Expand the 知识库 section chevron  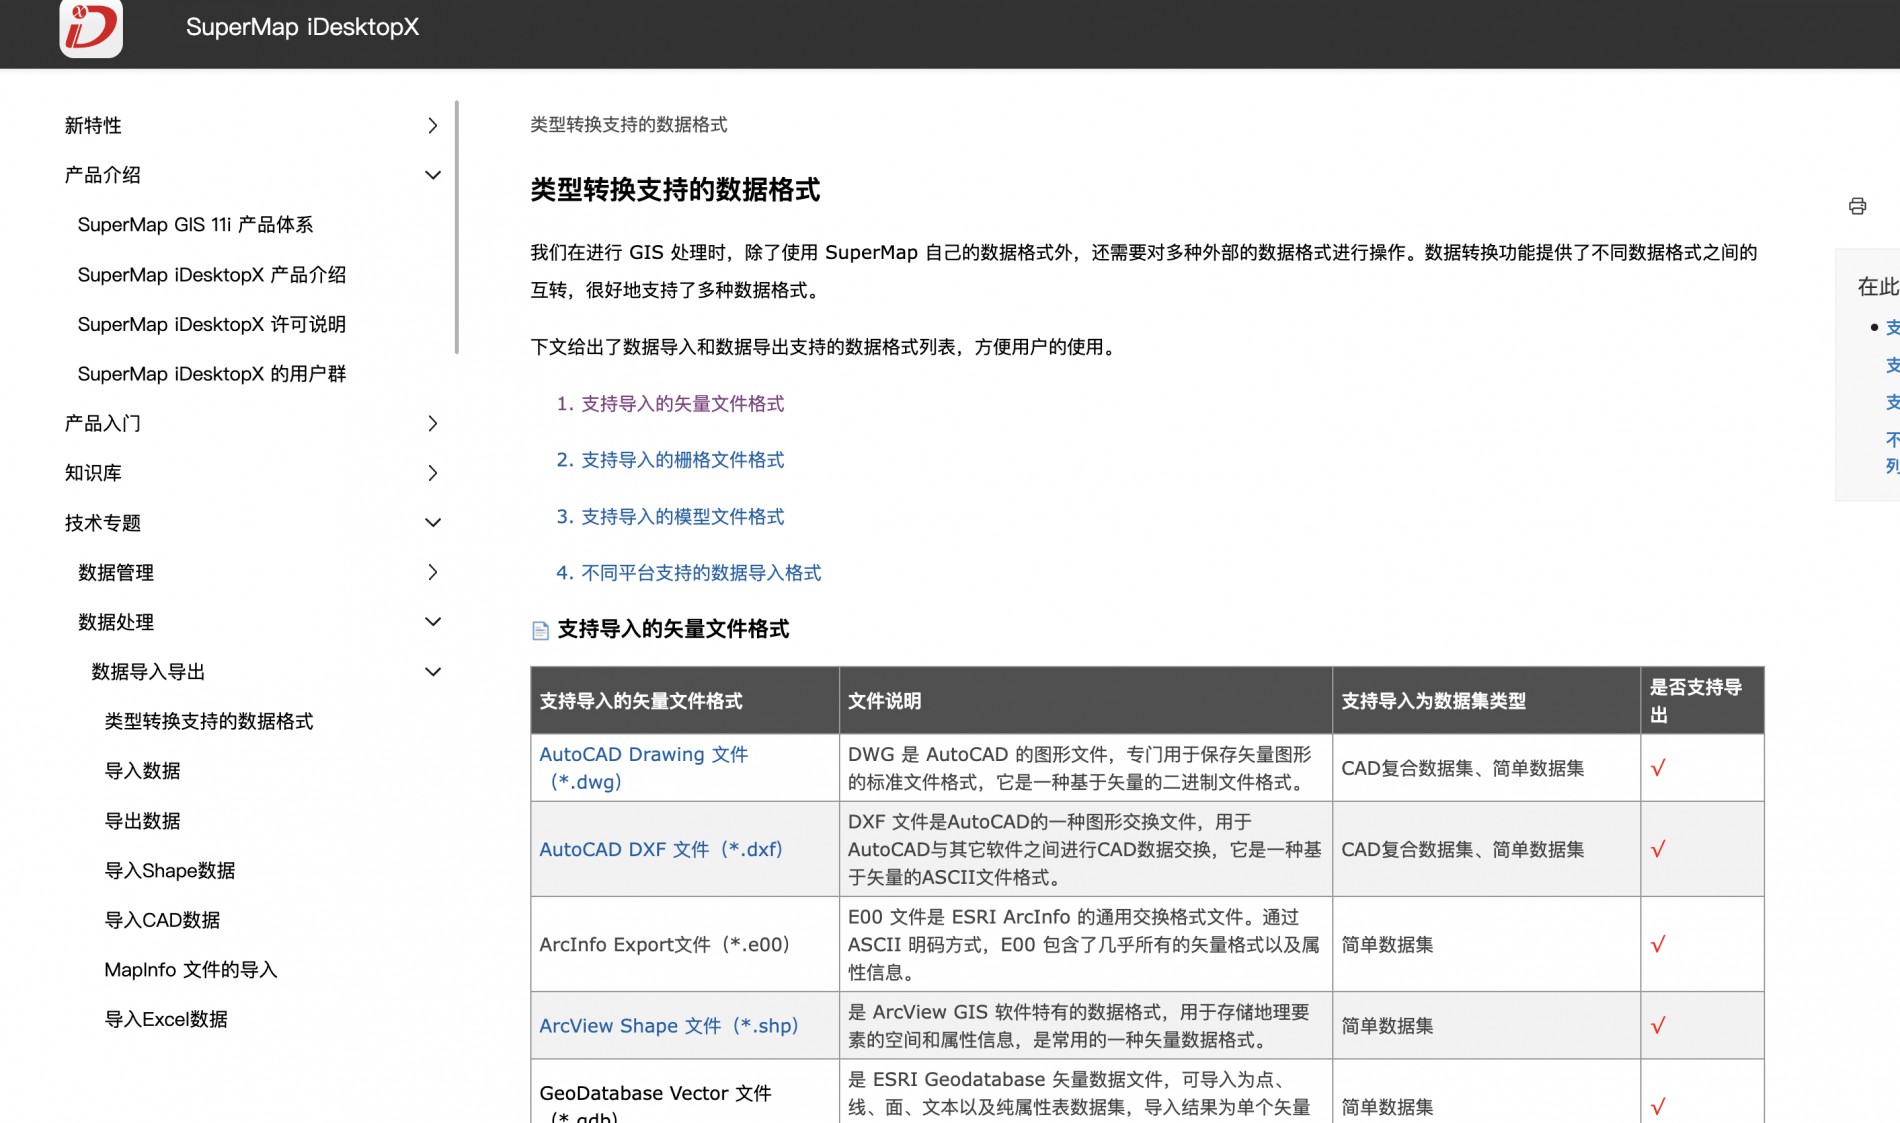pos(432,473)
